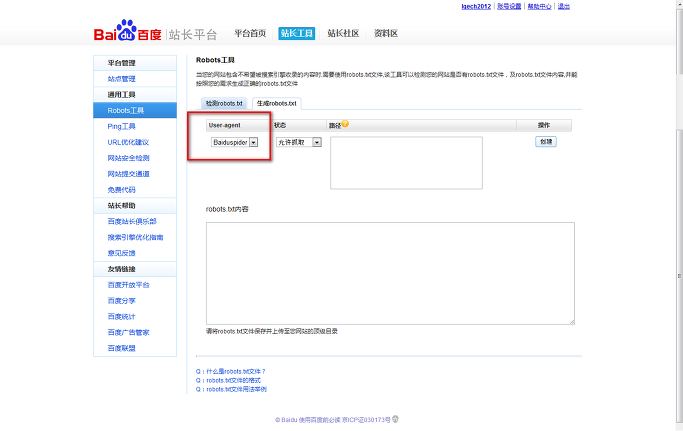Click the 退出 logout link

564,6
